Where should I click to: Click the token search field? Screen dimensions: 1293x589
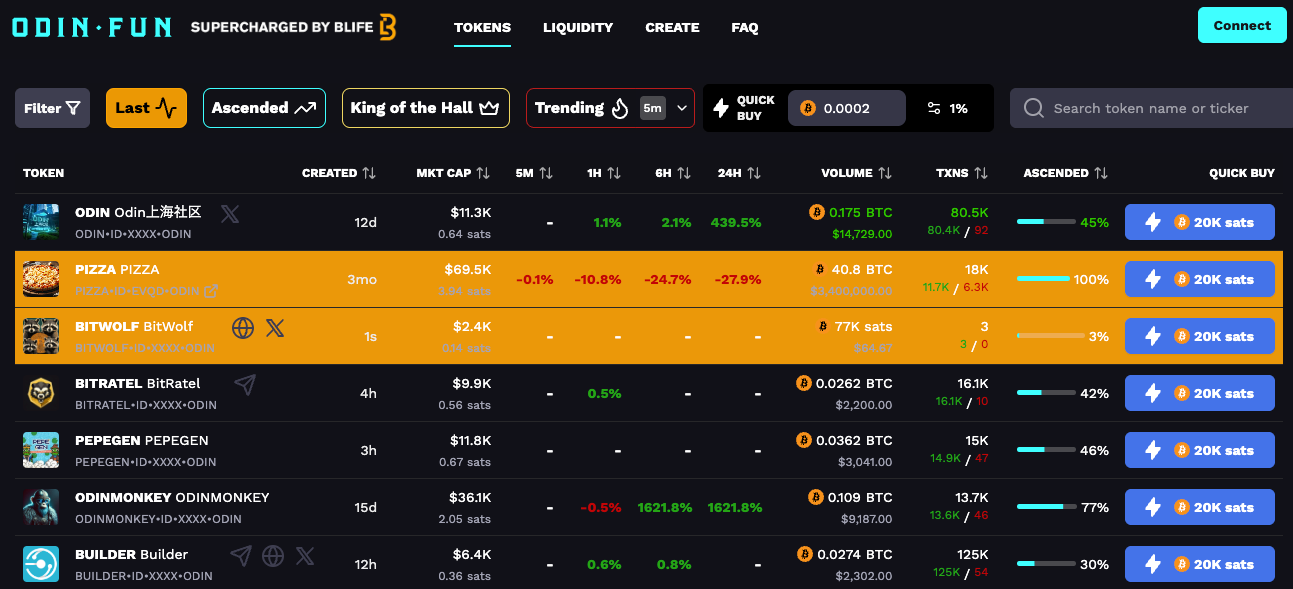tap(1151, 108)
